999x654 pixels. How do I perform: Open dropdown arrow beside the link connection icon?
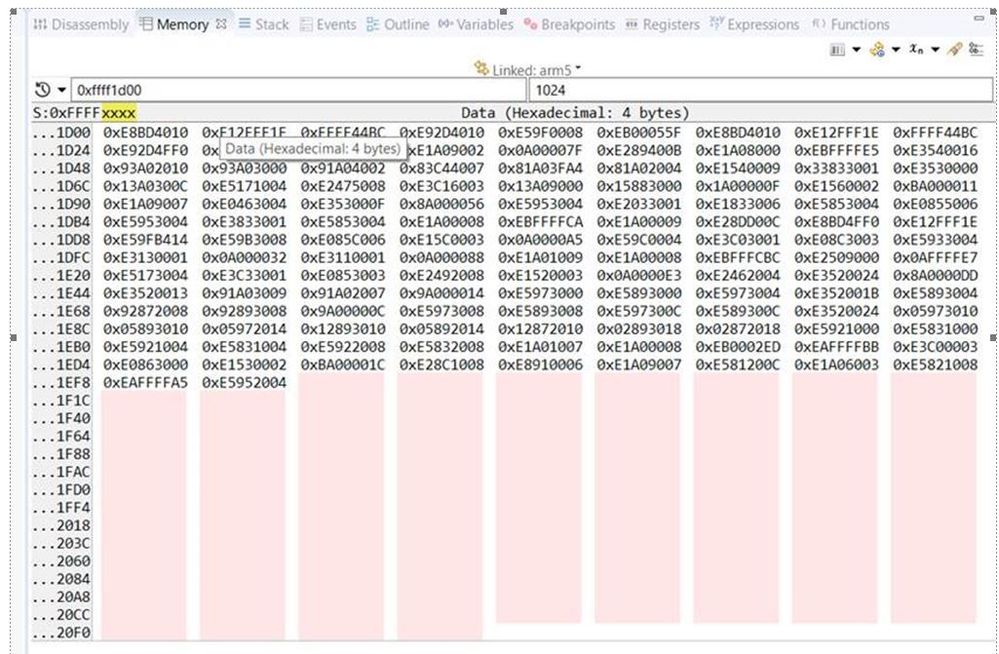(x=896, y=50)
